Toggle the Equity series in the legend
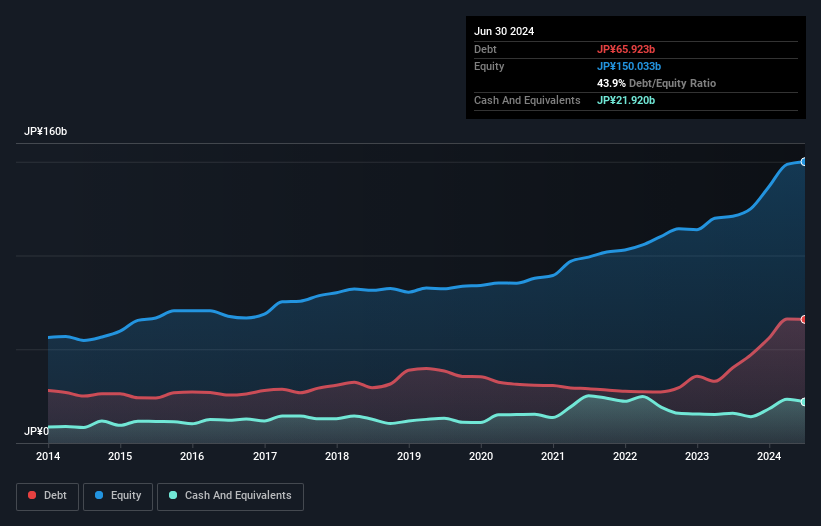821x526 pixels. tap(118, 496)
